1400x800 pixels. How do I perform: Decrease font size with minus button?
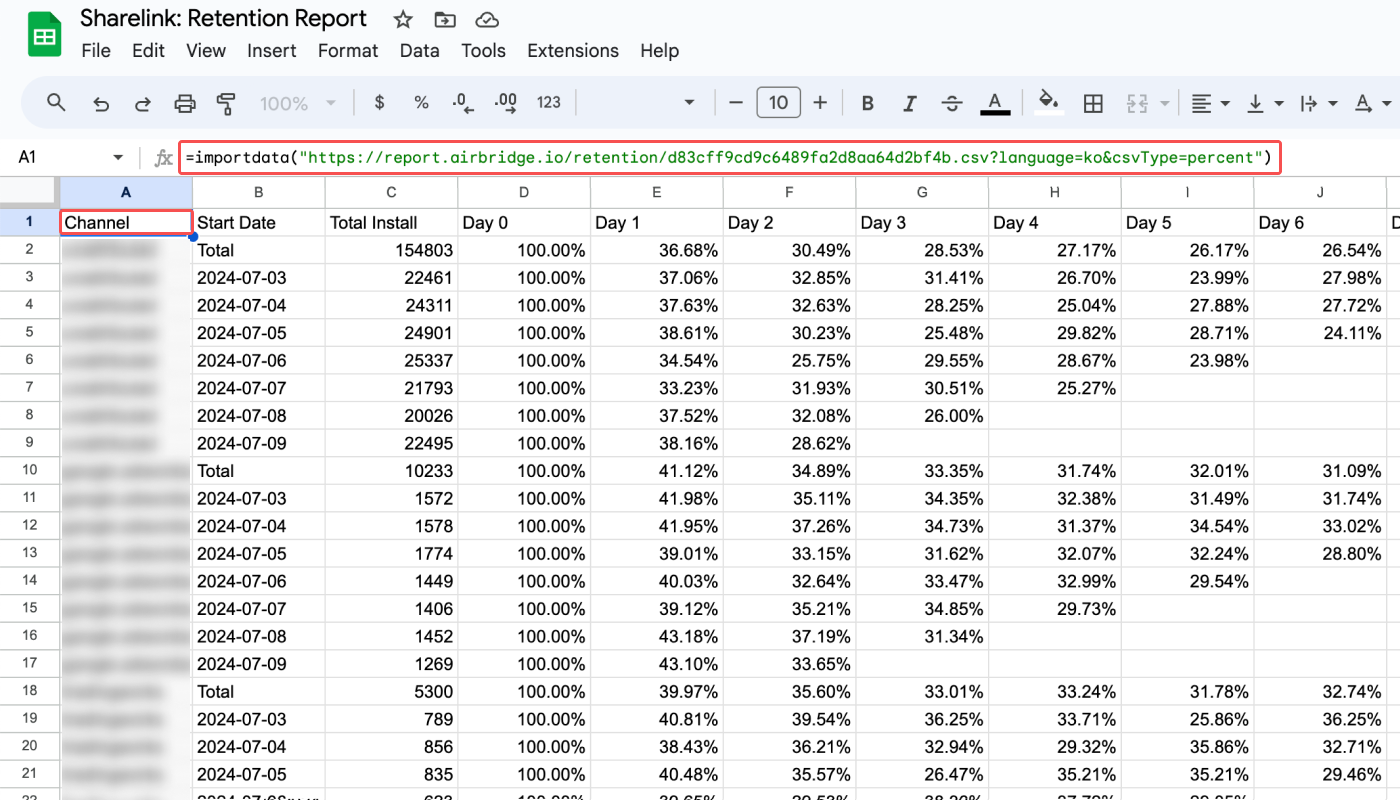(x=736, y=102)
